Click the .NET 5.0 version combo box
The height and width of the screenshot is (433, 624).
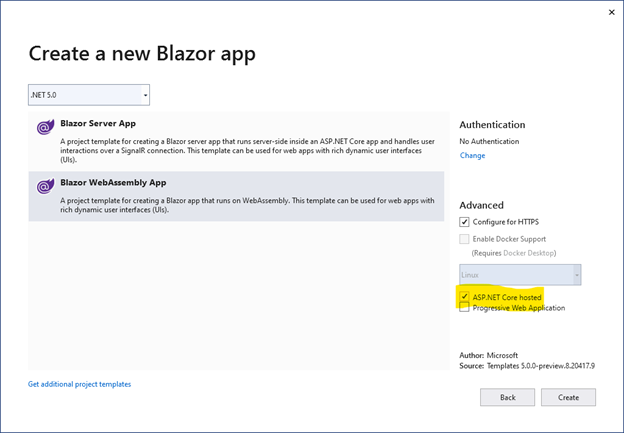tap(89, 95)
